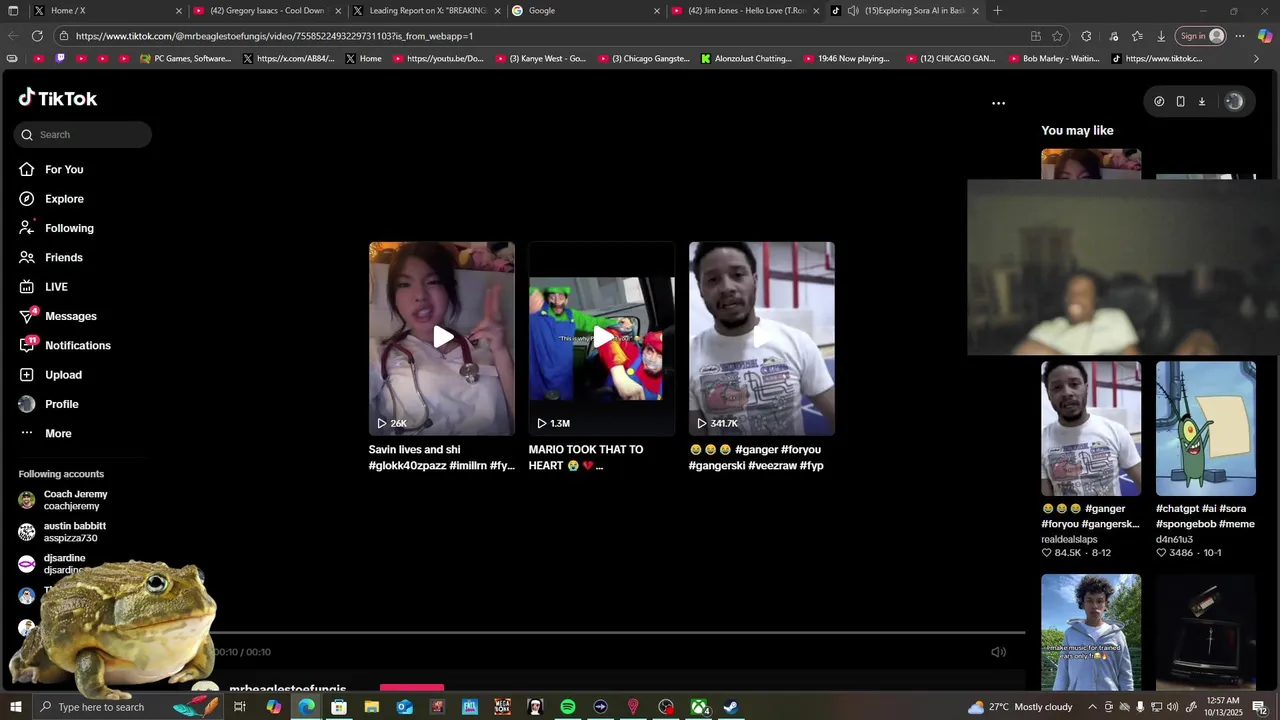Screen dimensions: 1280x720
Task: Reload the current page
Action: pos(37,36)
